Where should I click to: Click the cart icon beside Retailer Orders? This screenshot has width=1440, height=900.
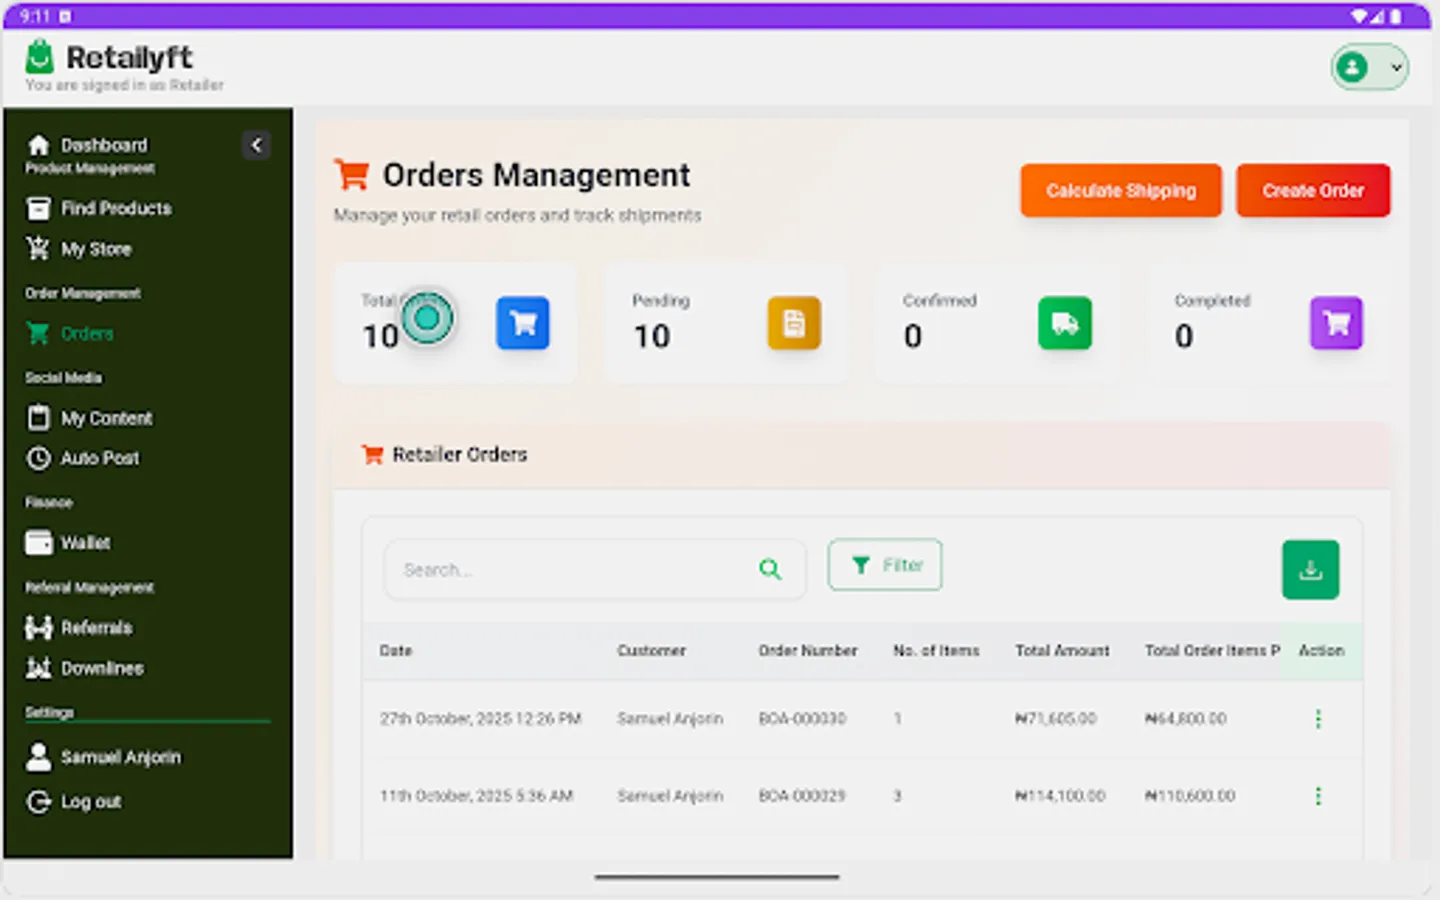372,455
